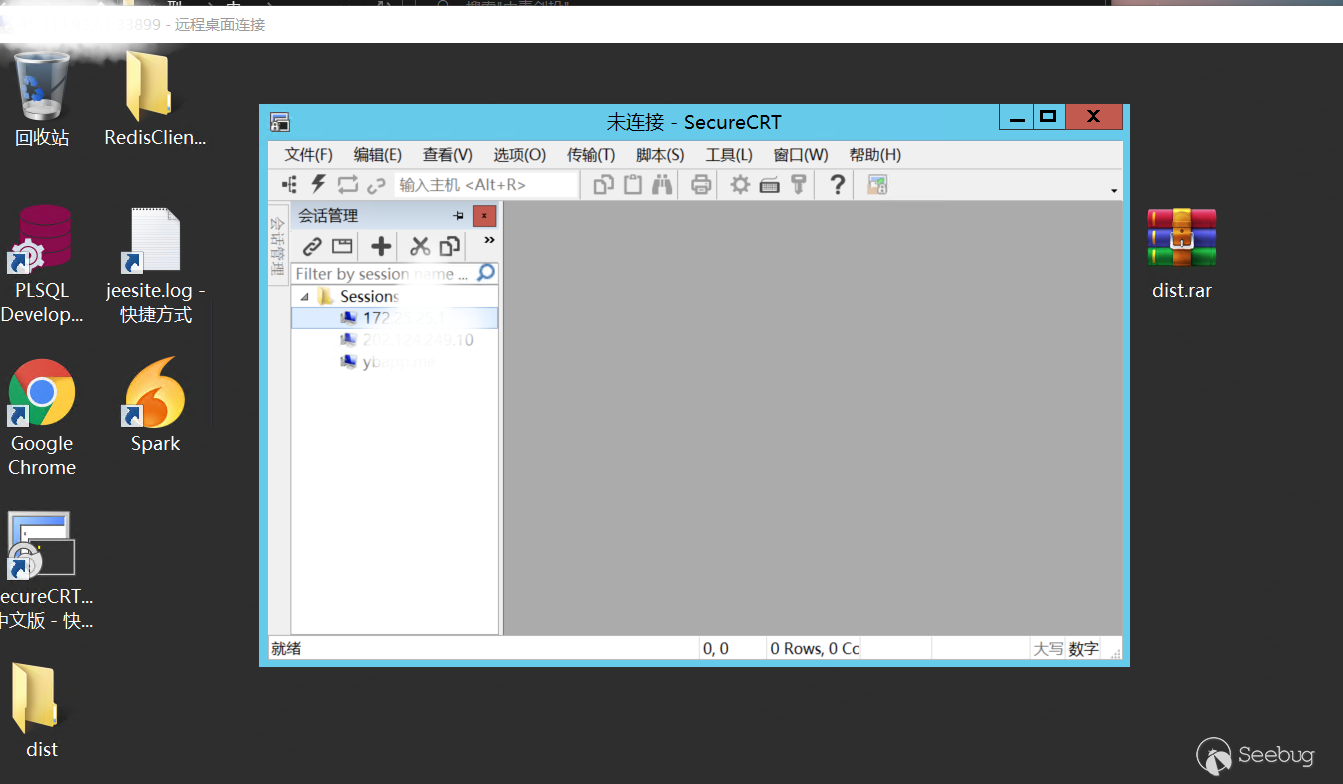This screenshot has width=1343, height=784.
Task: Select the RedisClient folder on desktop
Action: click(x=155, y=100)
